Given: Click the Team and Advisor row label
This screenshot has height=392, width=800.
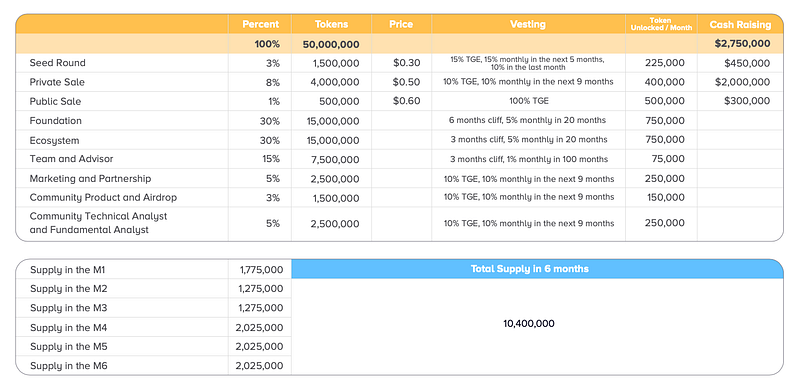Looking at the screenshot, I should pyautogui.click(x=71, y=159).
